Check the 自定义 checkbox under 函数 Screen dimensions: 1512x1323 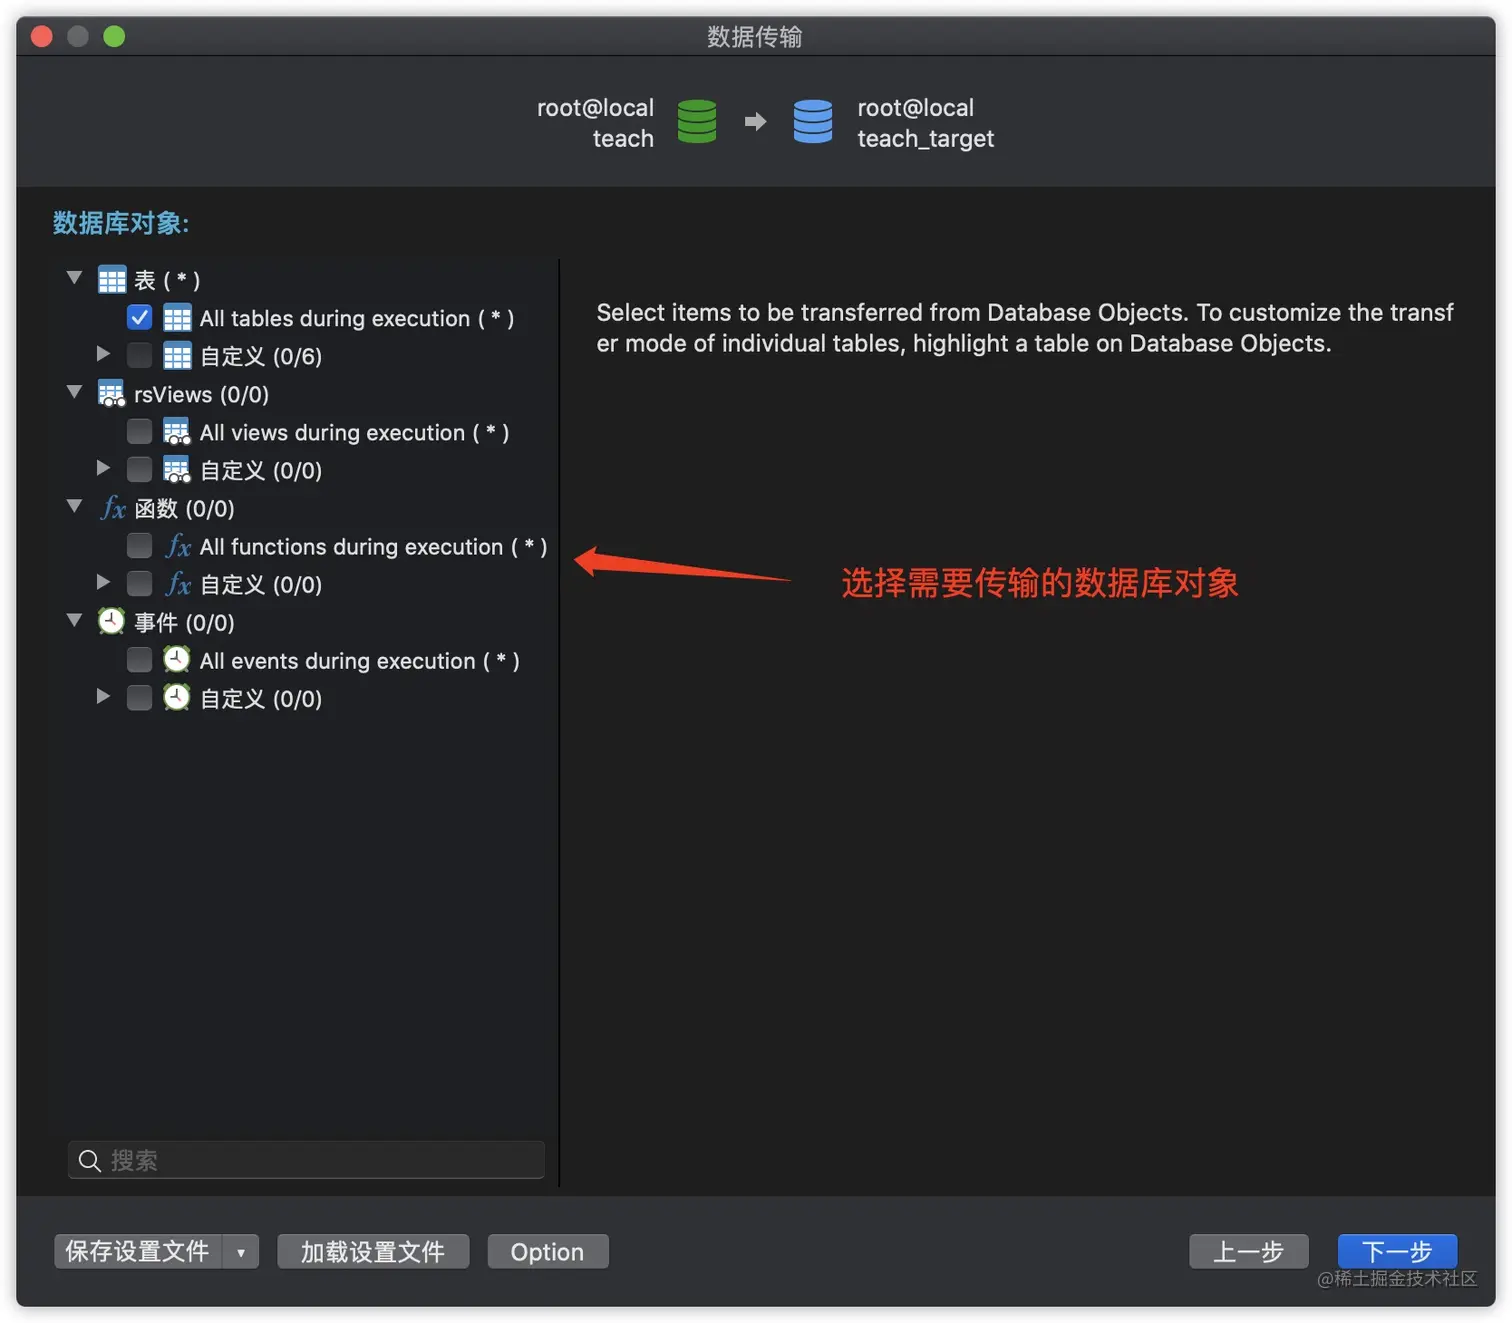(140, 584)
